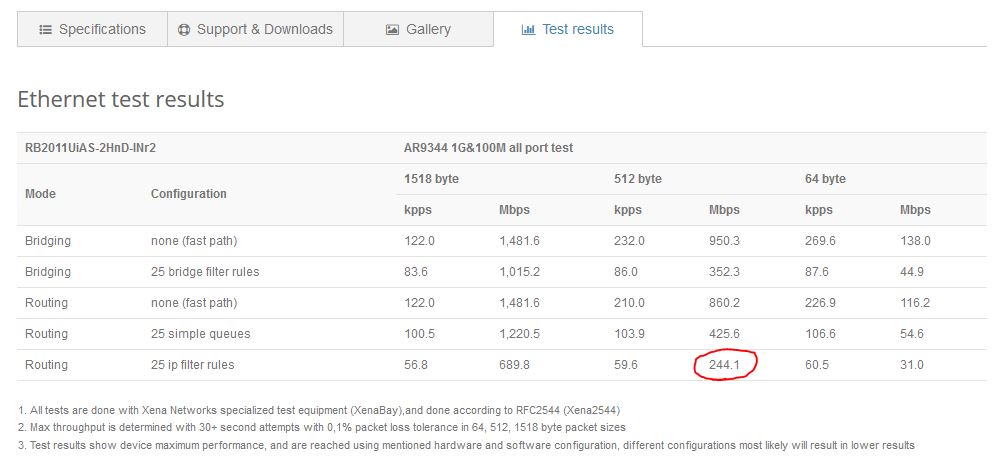Click '122.0' in Routing fast path row
This screenshot has height=473, width=1004.
click(419, 303)
